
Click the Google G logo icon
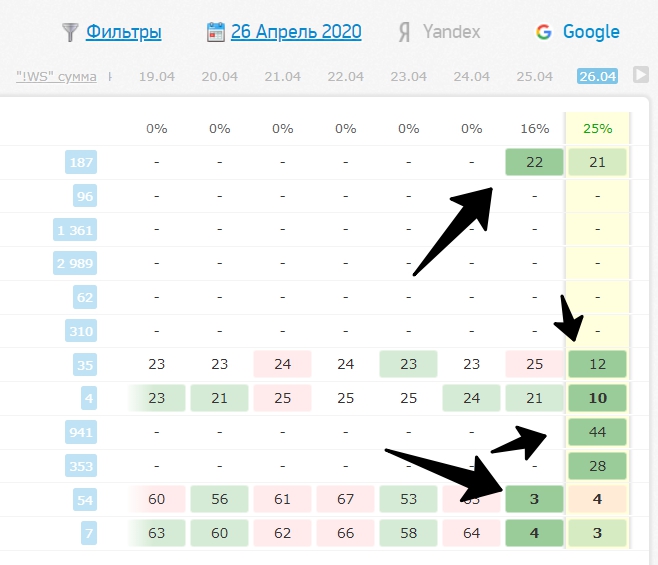pos(543,32)
